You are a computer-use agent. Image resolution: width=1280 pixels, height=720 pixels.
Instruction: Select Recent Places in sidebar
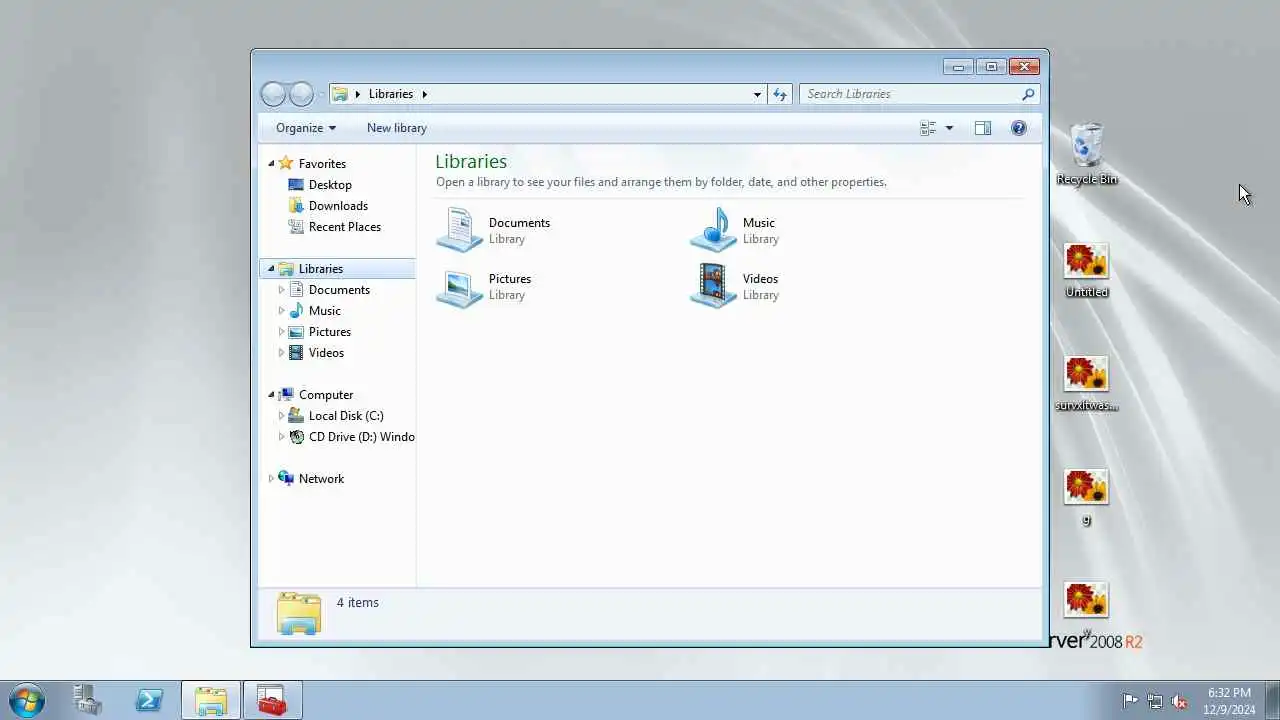click(x=345, y=227)
